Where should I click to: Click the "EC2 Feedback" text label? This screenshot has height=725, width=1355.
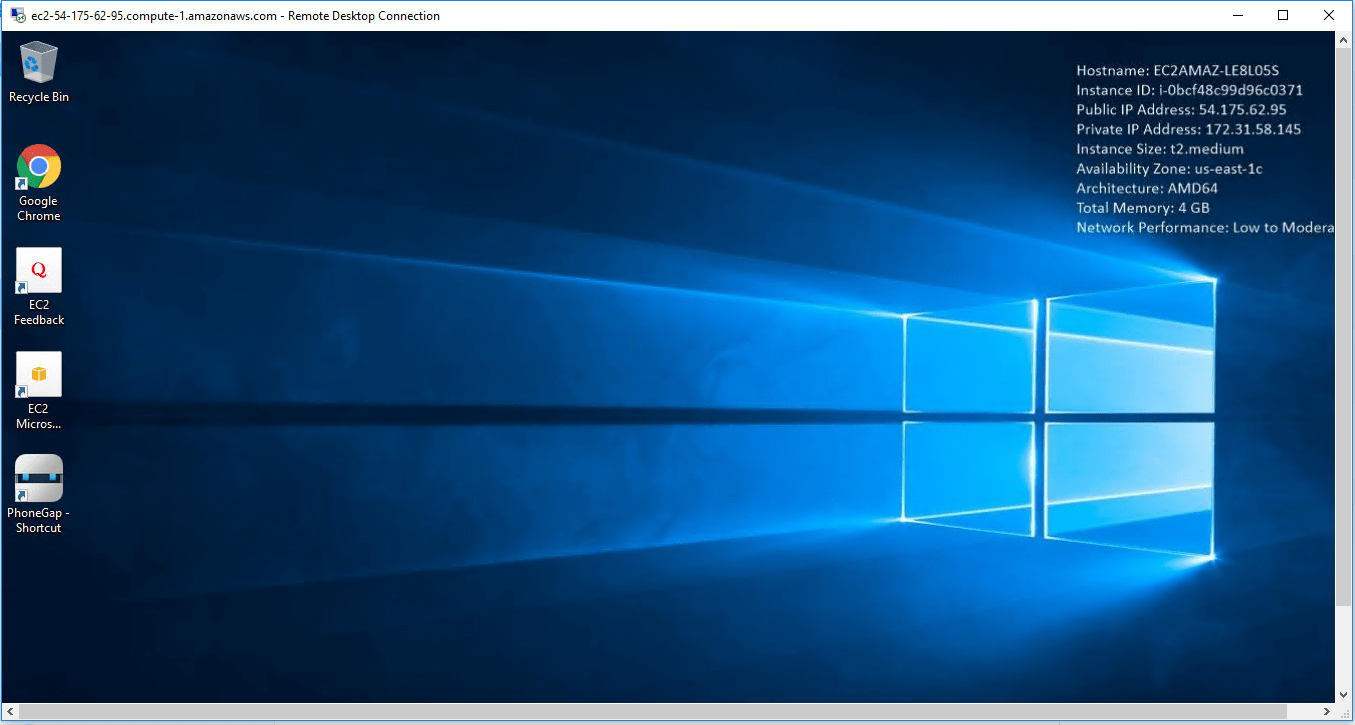tap(38, 312)
